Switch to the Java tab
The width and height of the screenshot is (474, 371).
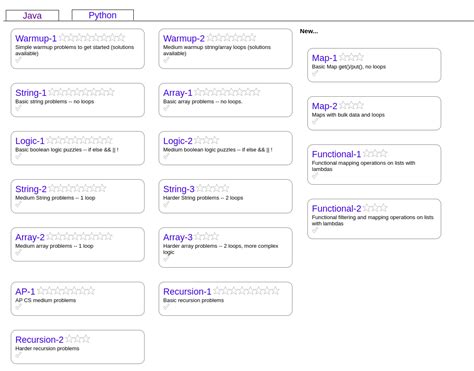pyautogui.click(x=32, y=15)
